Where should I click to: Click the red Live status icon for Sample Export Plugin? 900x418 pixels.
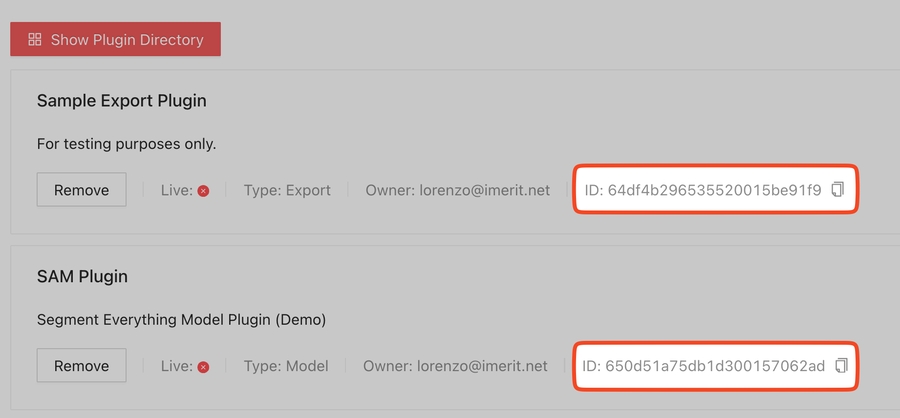[203, 191]
